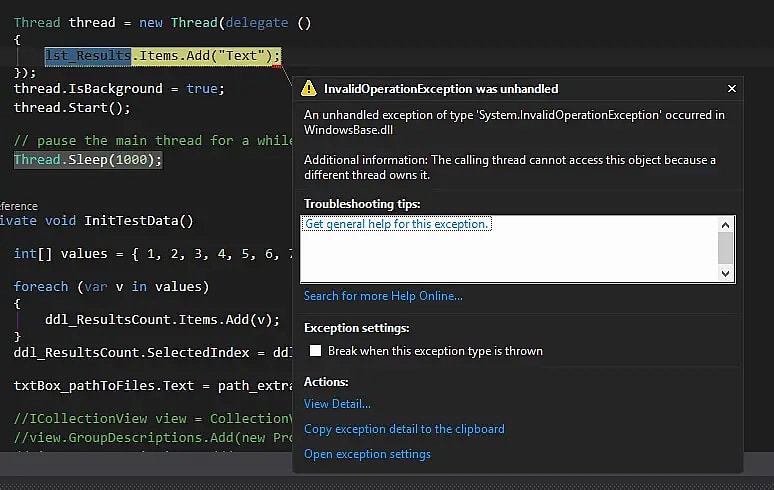Place cursor on Thread.Sleep(1000) line
Screen dimensions: 774x490
pyautogui.click(x=87, y=160)
